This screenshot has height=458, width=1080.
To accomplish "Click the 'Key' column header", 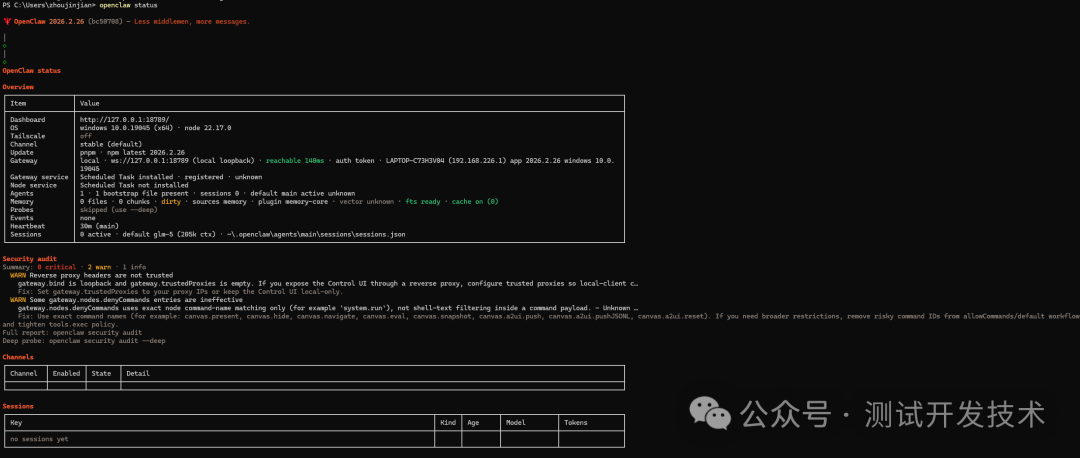I will pyautogui.click(x=16, y=422).
